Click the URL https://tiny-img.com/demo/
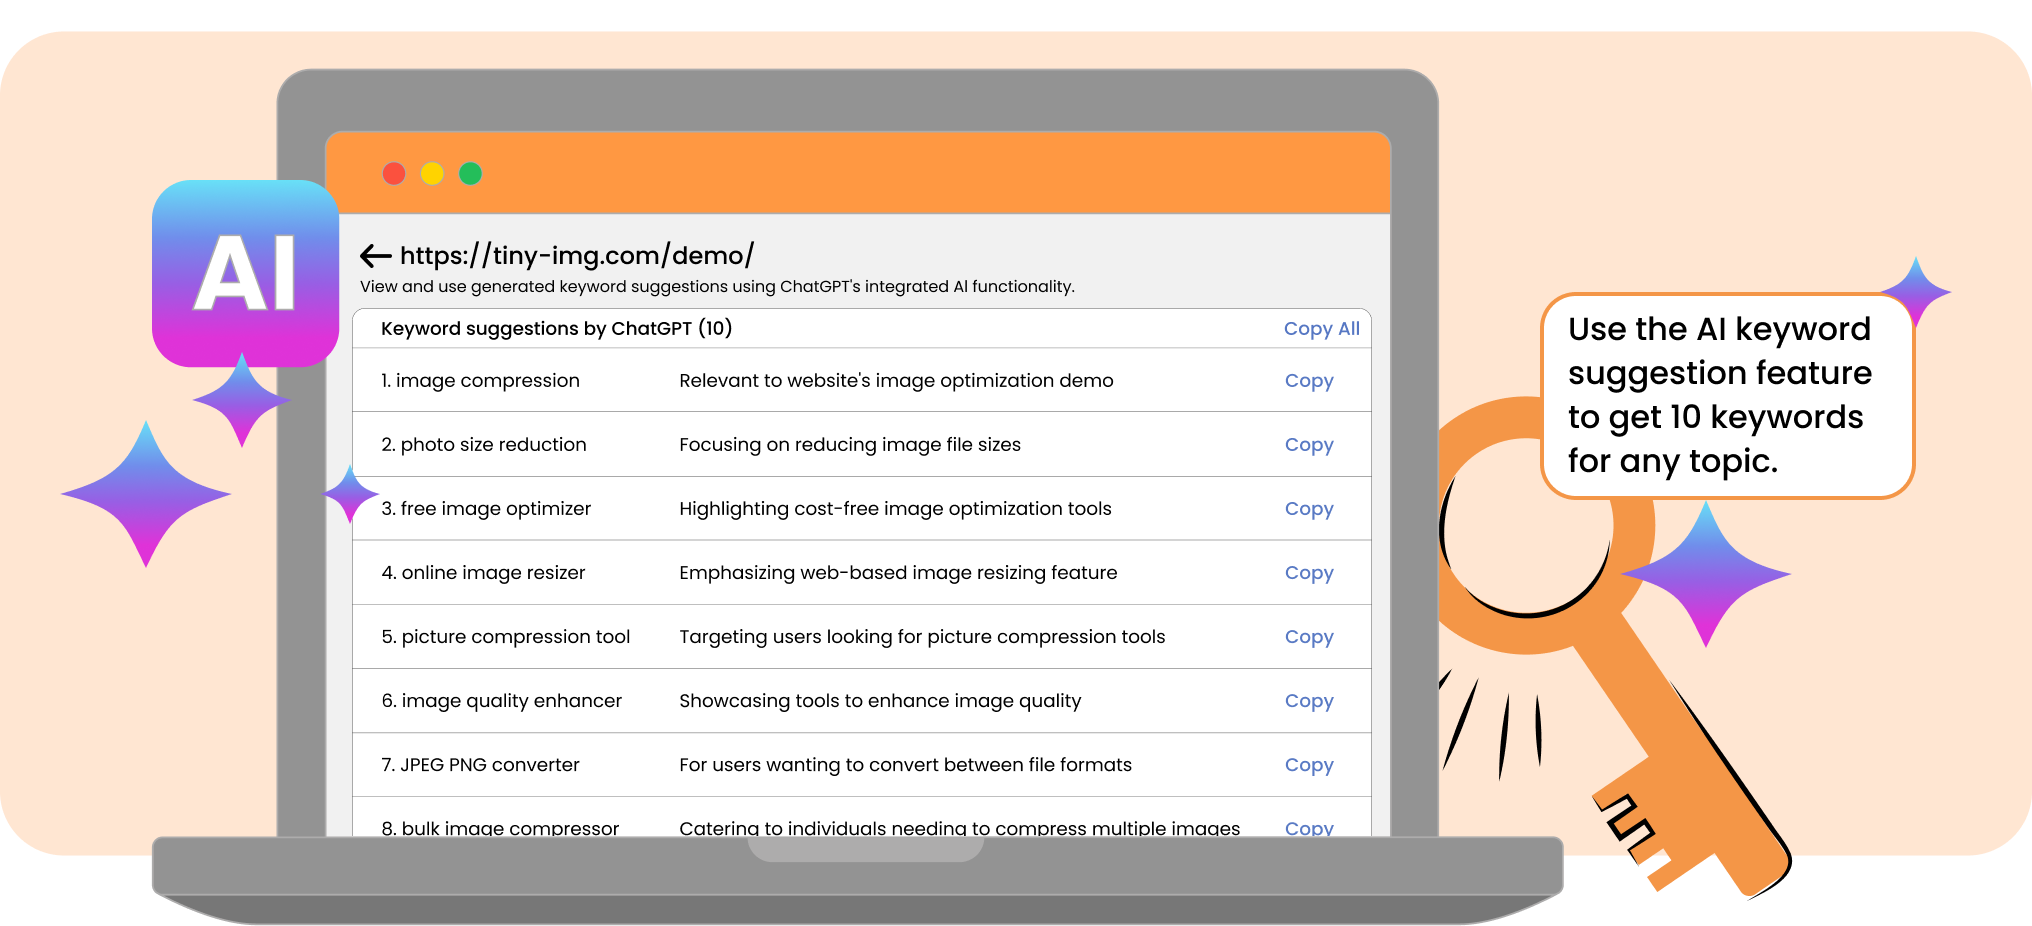Screen dimensions: 2032x926 [x=577, y=255]
